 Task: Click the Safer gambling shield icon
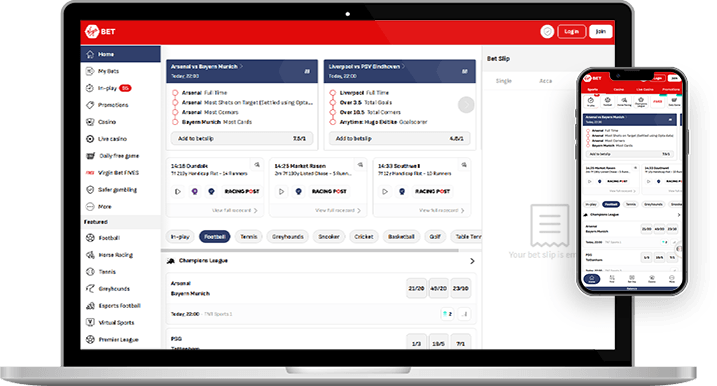[x=90, y=189]
